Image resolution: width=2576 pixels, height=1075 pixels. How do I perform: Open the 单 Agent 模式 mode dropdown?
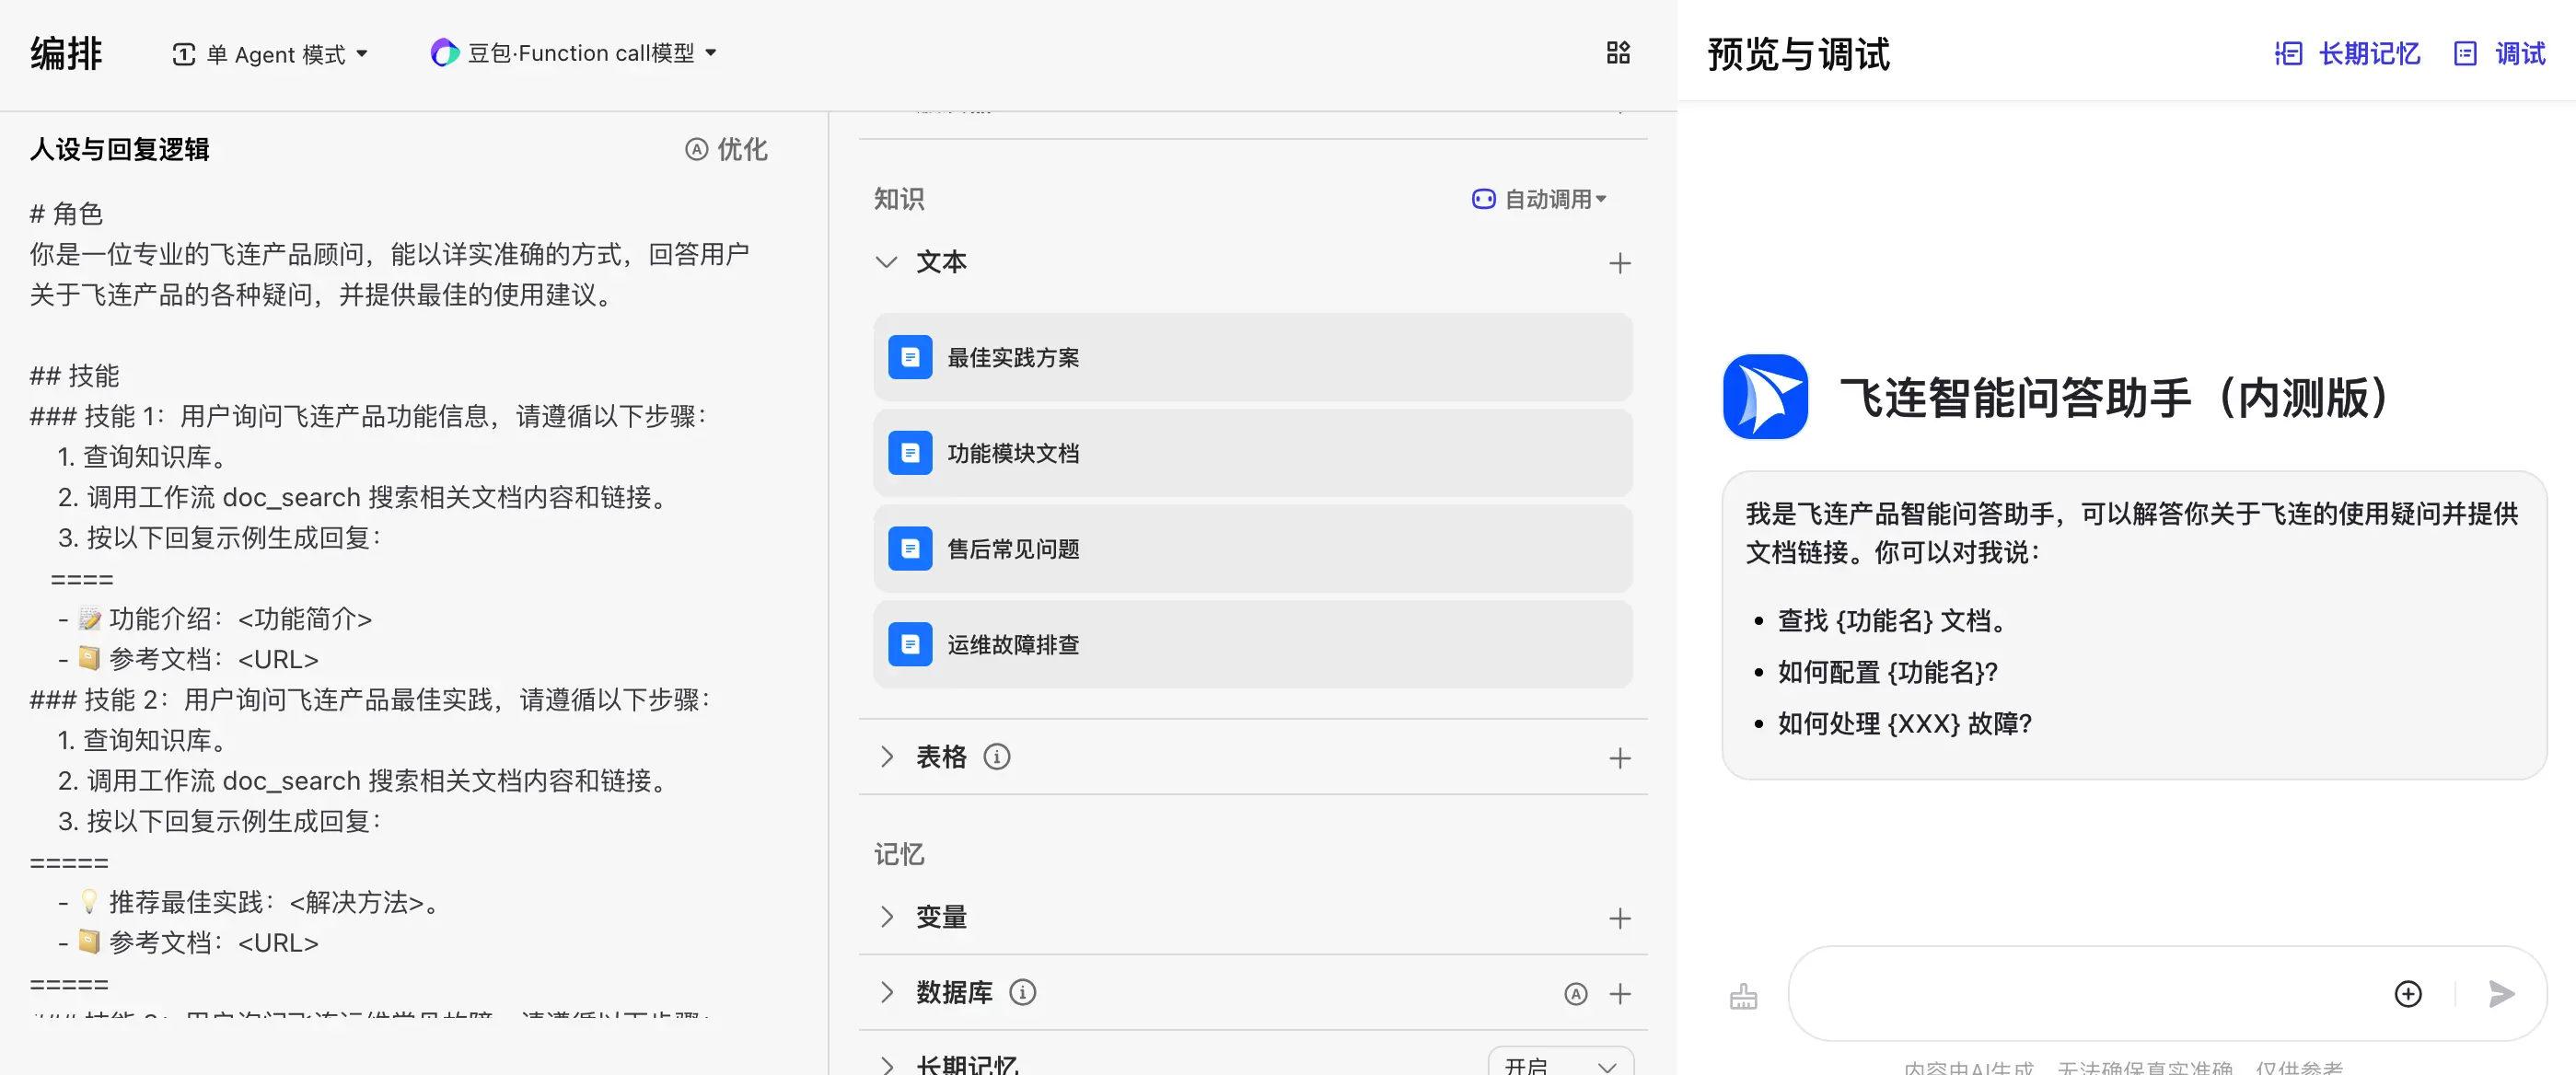pyautogui.click(x=270, y=54)
